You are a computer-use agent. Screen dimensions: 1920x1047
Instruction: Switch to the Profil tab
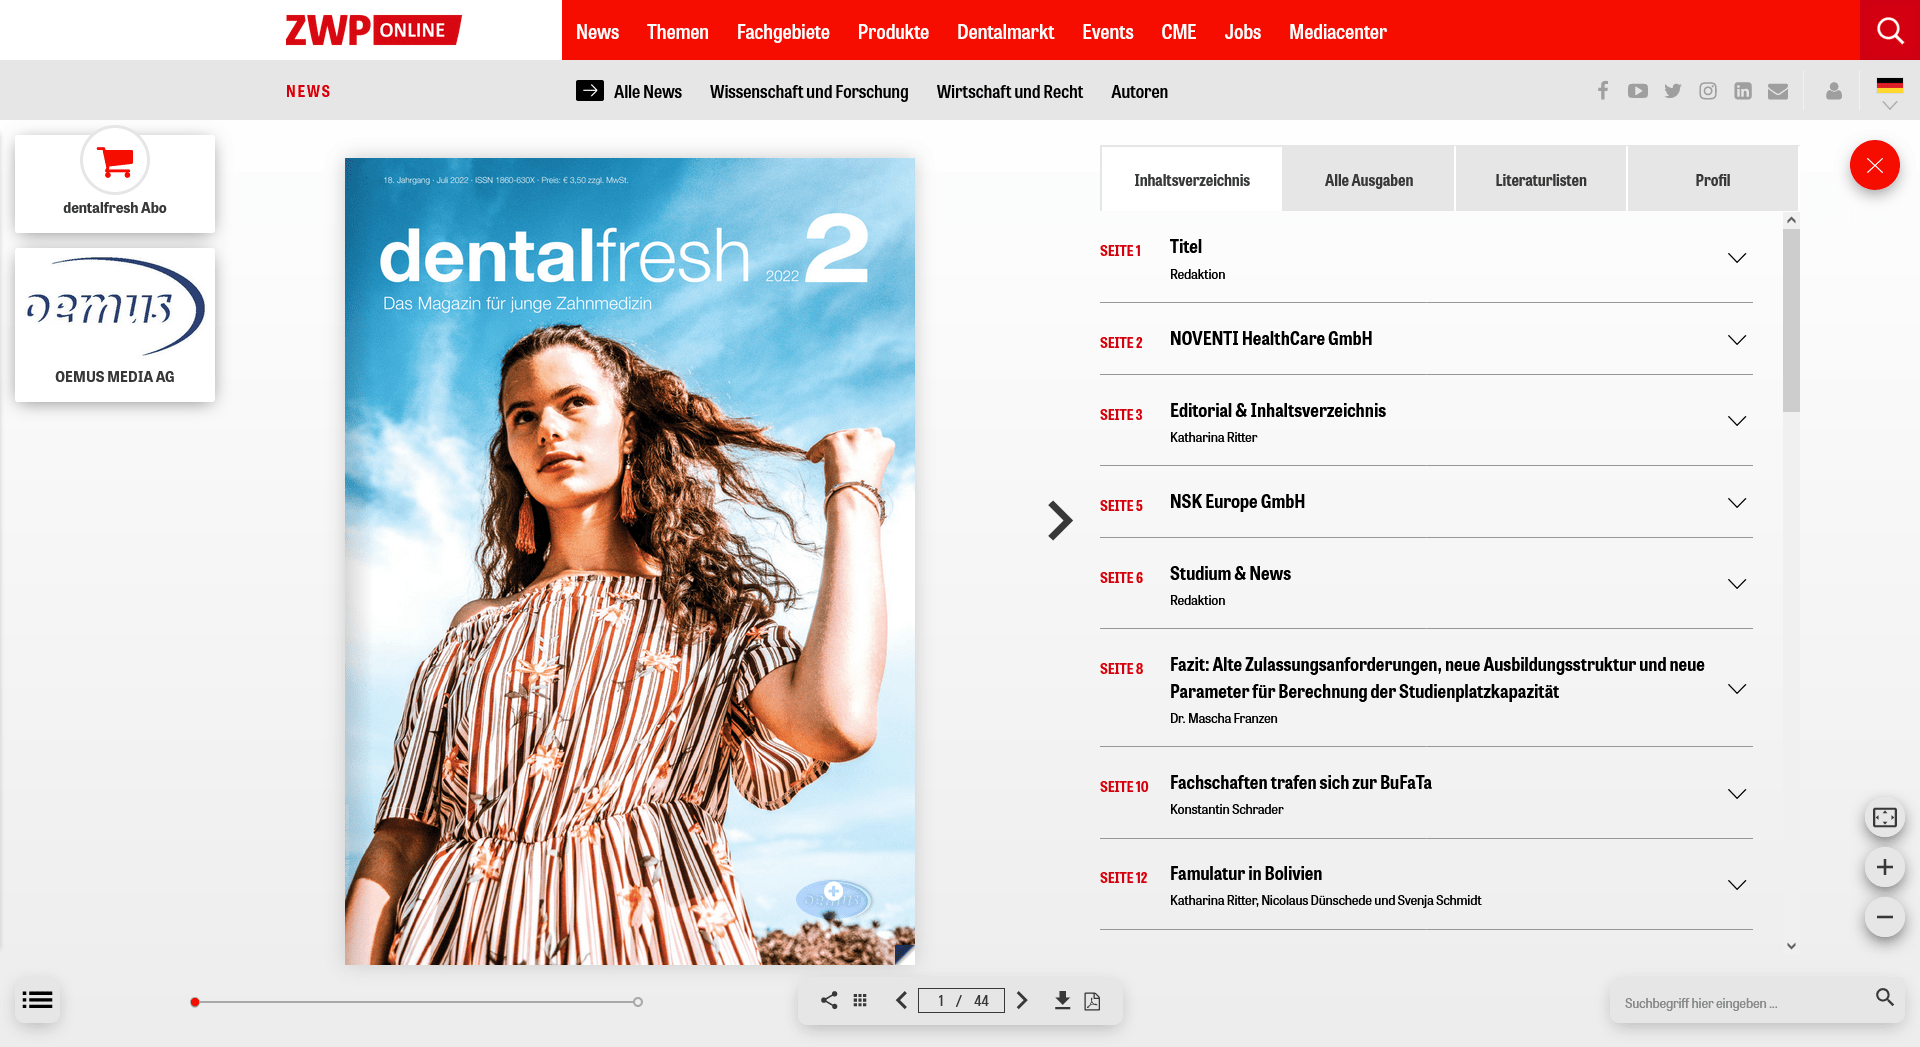1712,180
